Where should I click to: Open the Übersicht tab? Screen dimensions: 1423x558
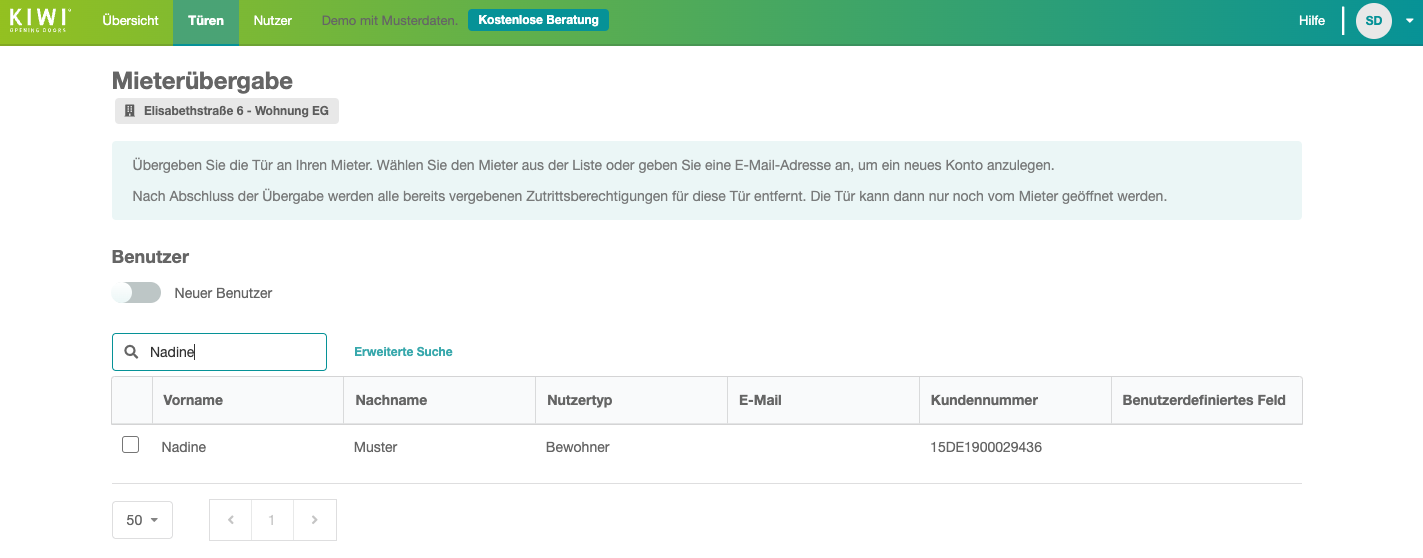(130, 21)
